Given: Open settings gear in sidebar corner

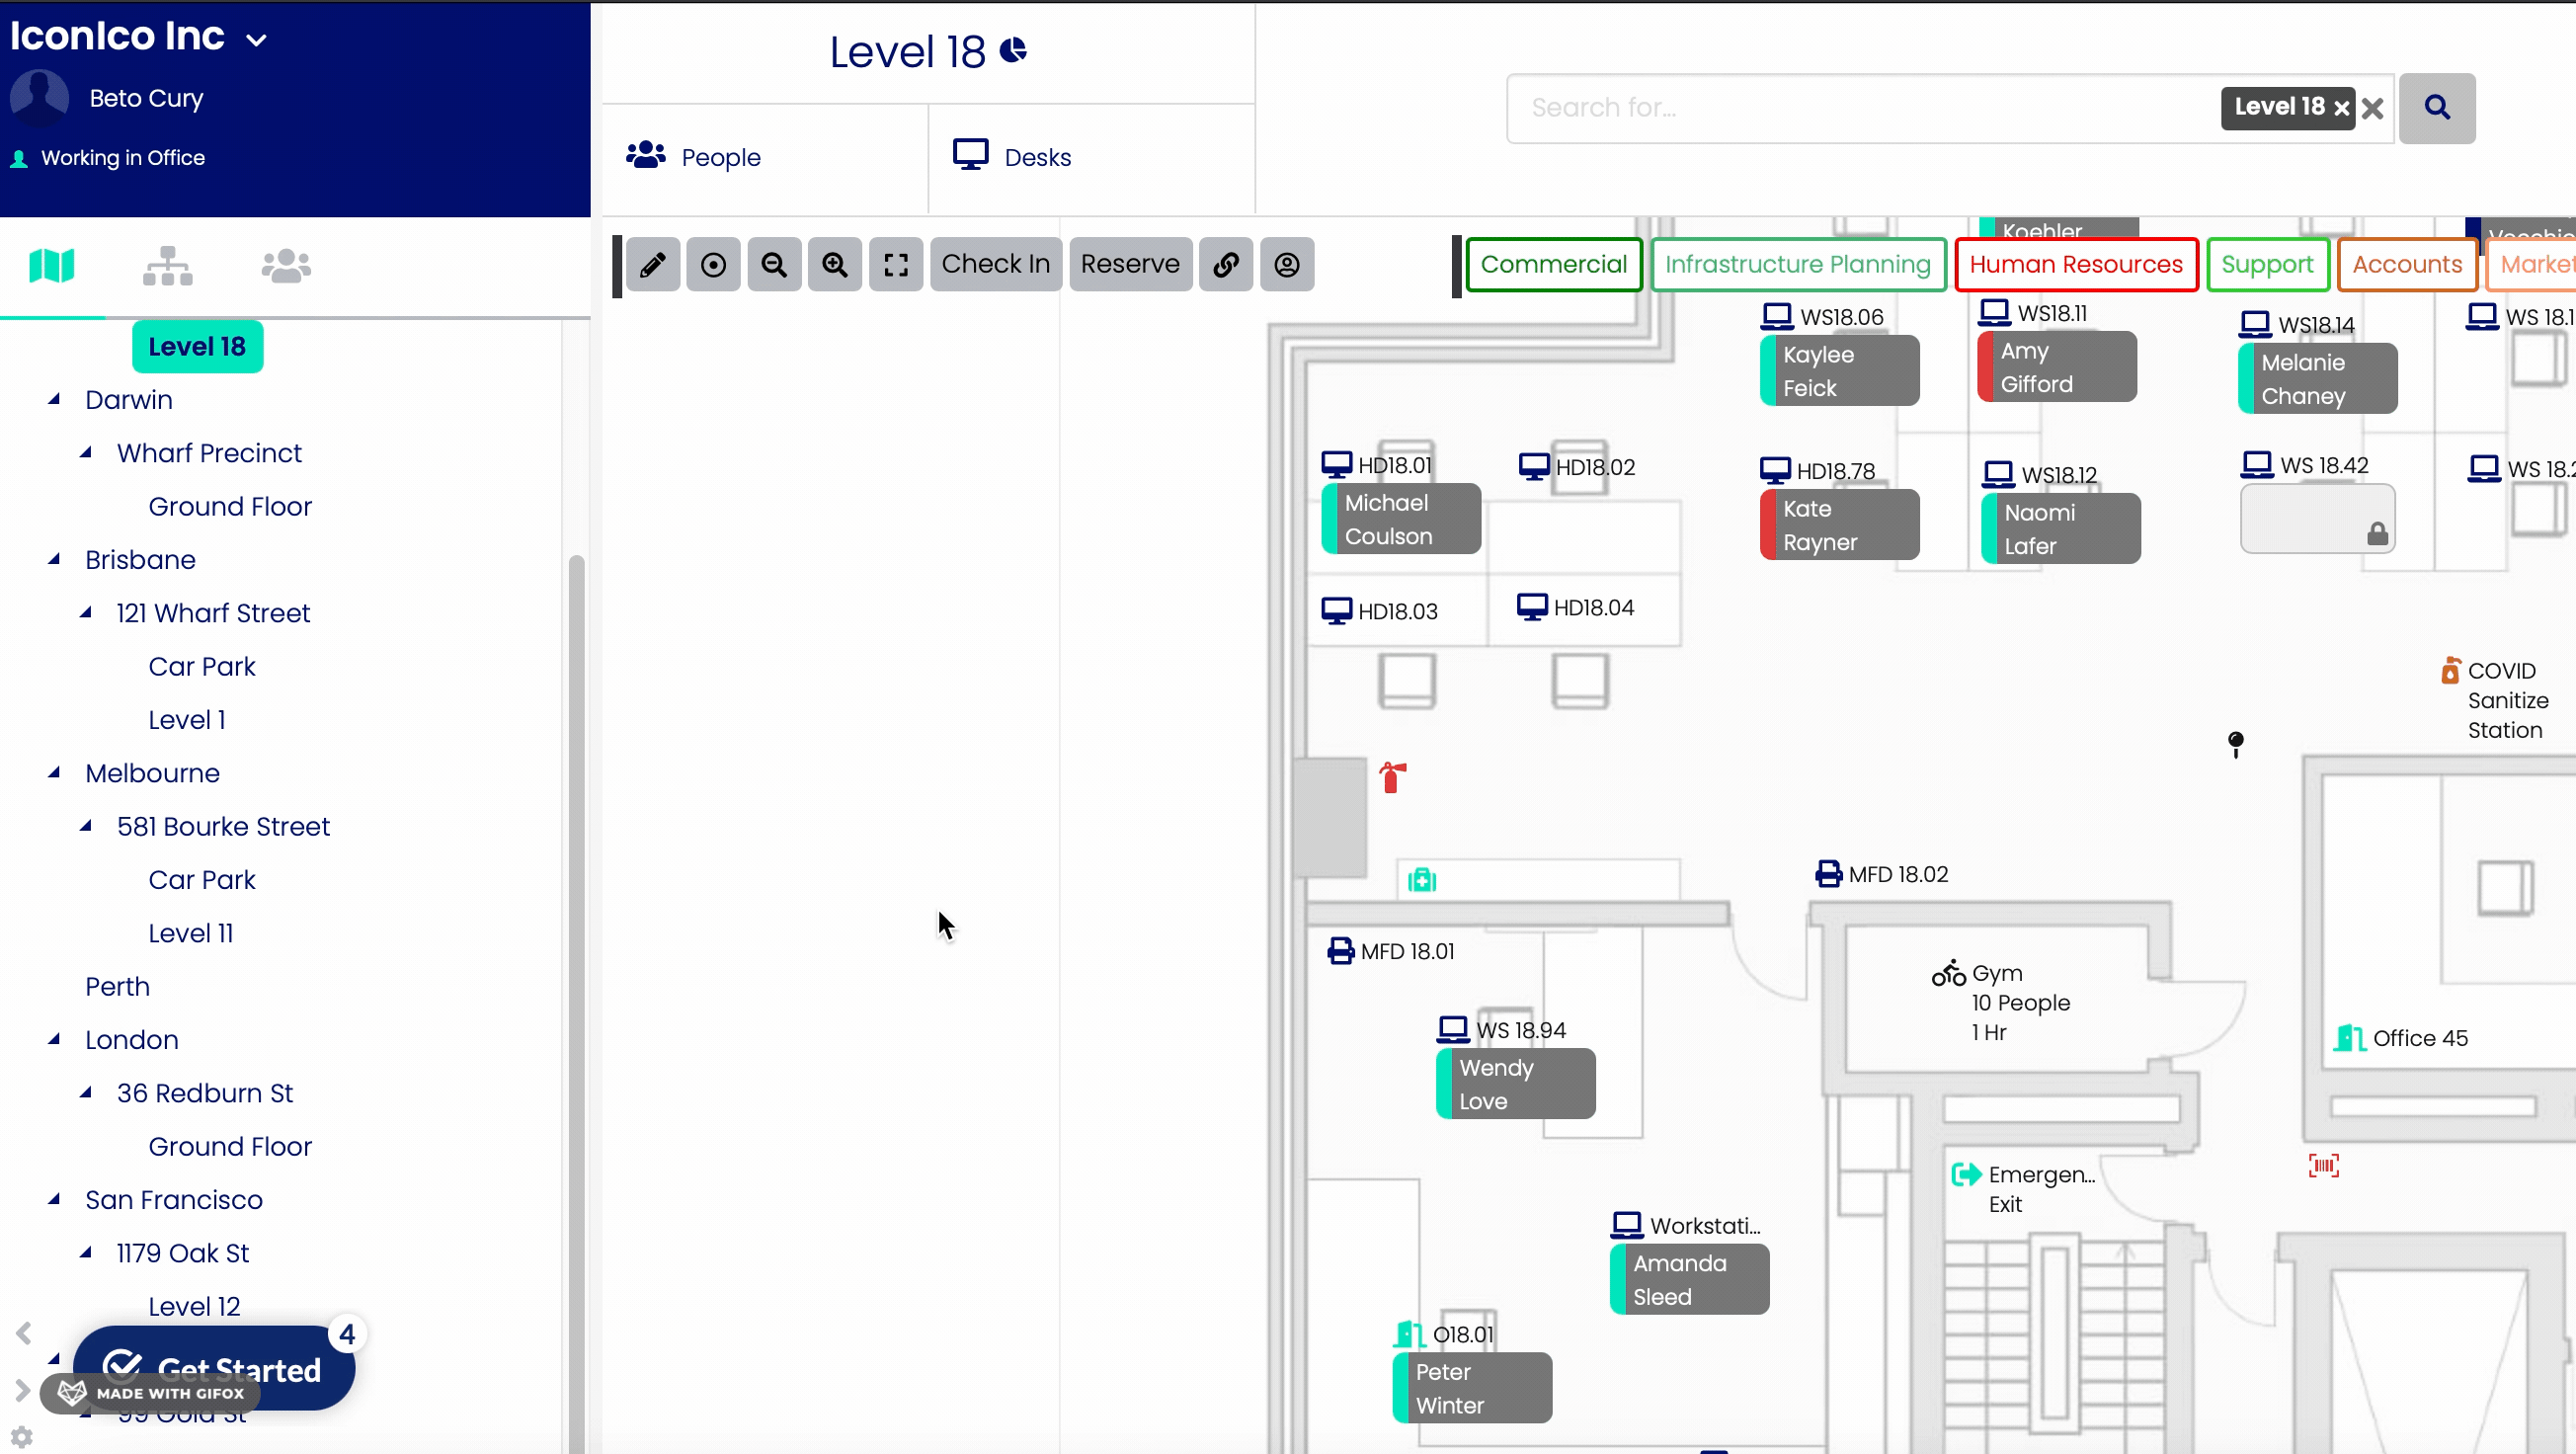Looking at the screenshot, I should pos(22,1437).
